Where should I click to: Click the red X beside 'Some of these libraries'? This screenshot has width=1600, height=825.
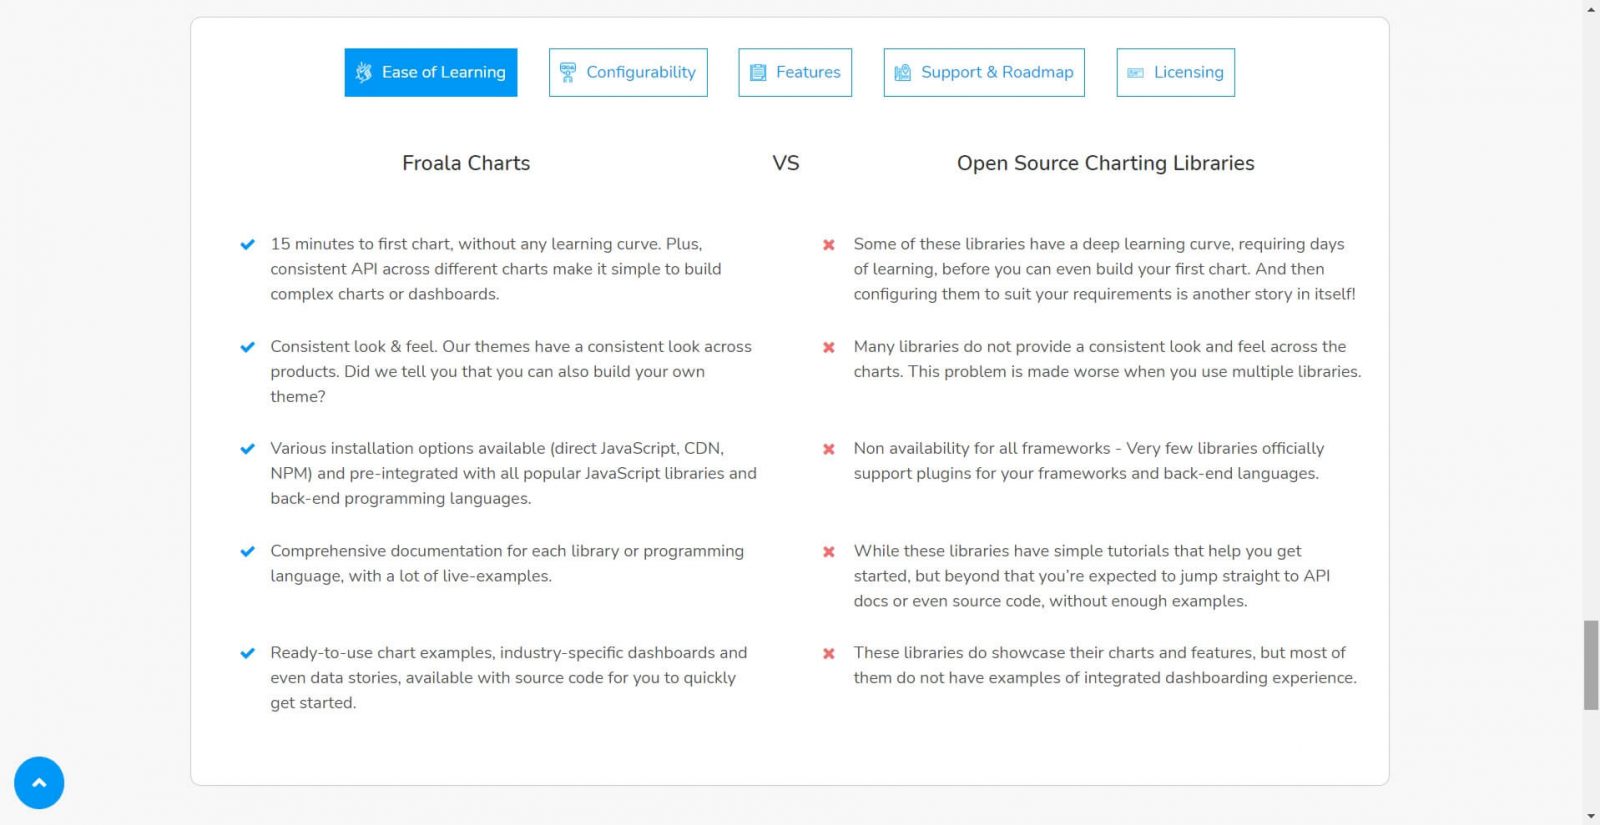pyautogui.click(x=829, y=245)
